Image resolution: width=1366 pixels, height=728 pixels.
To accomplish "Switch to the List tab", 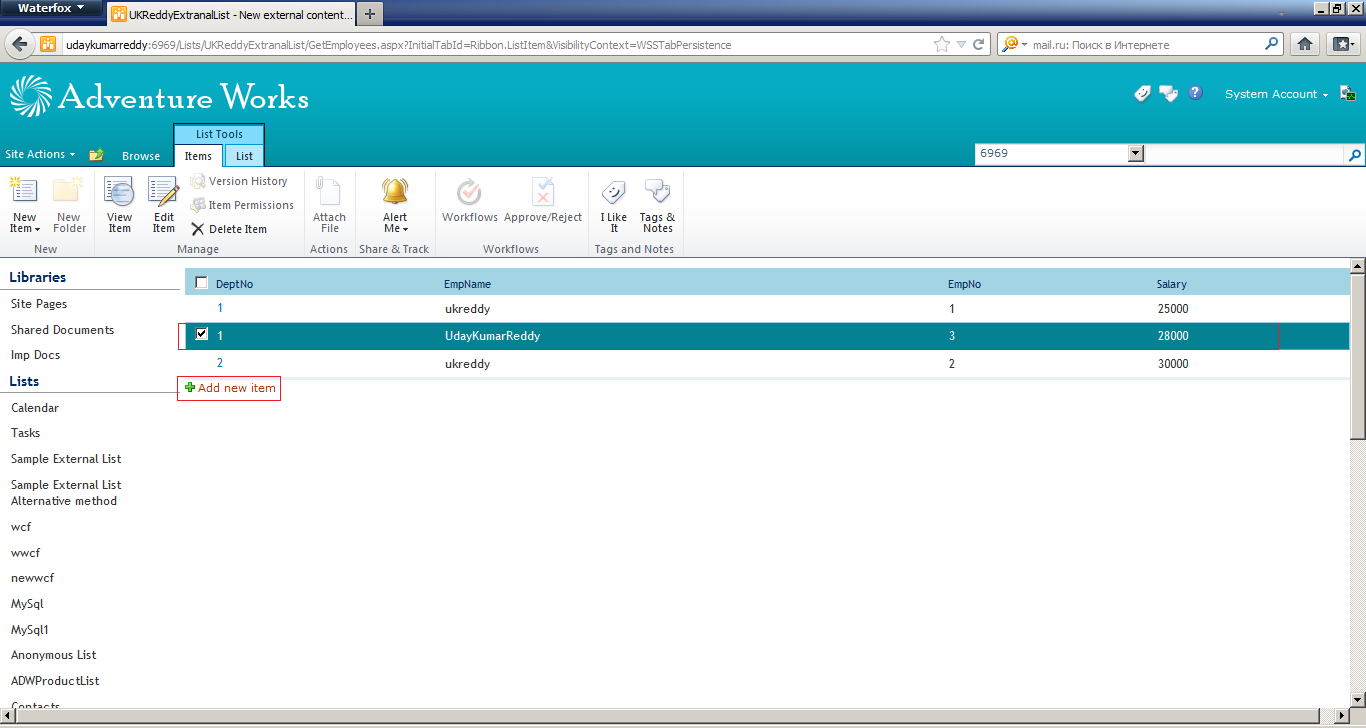I will 243,156.
